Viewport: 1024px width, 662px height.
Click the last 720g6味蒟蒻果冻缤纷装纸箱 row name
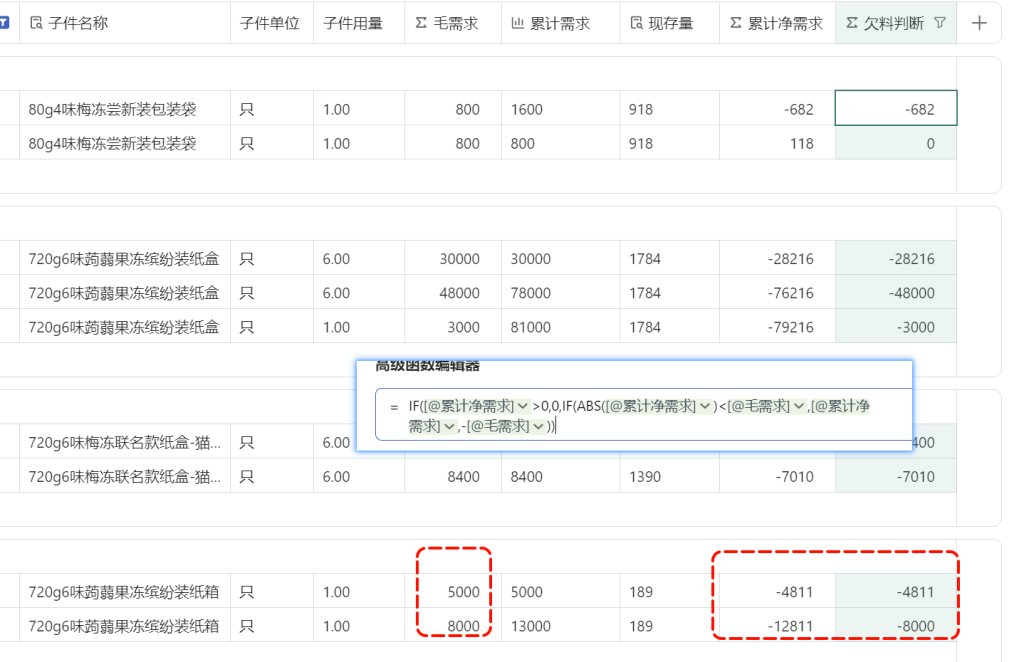[x=123, y=626]
